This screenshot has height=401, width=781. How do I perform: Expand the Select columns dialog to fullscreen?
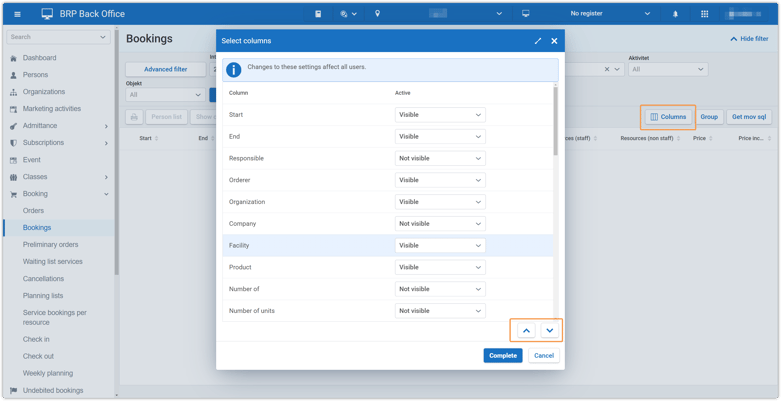(538, 41)
